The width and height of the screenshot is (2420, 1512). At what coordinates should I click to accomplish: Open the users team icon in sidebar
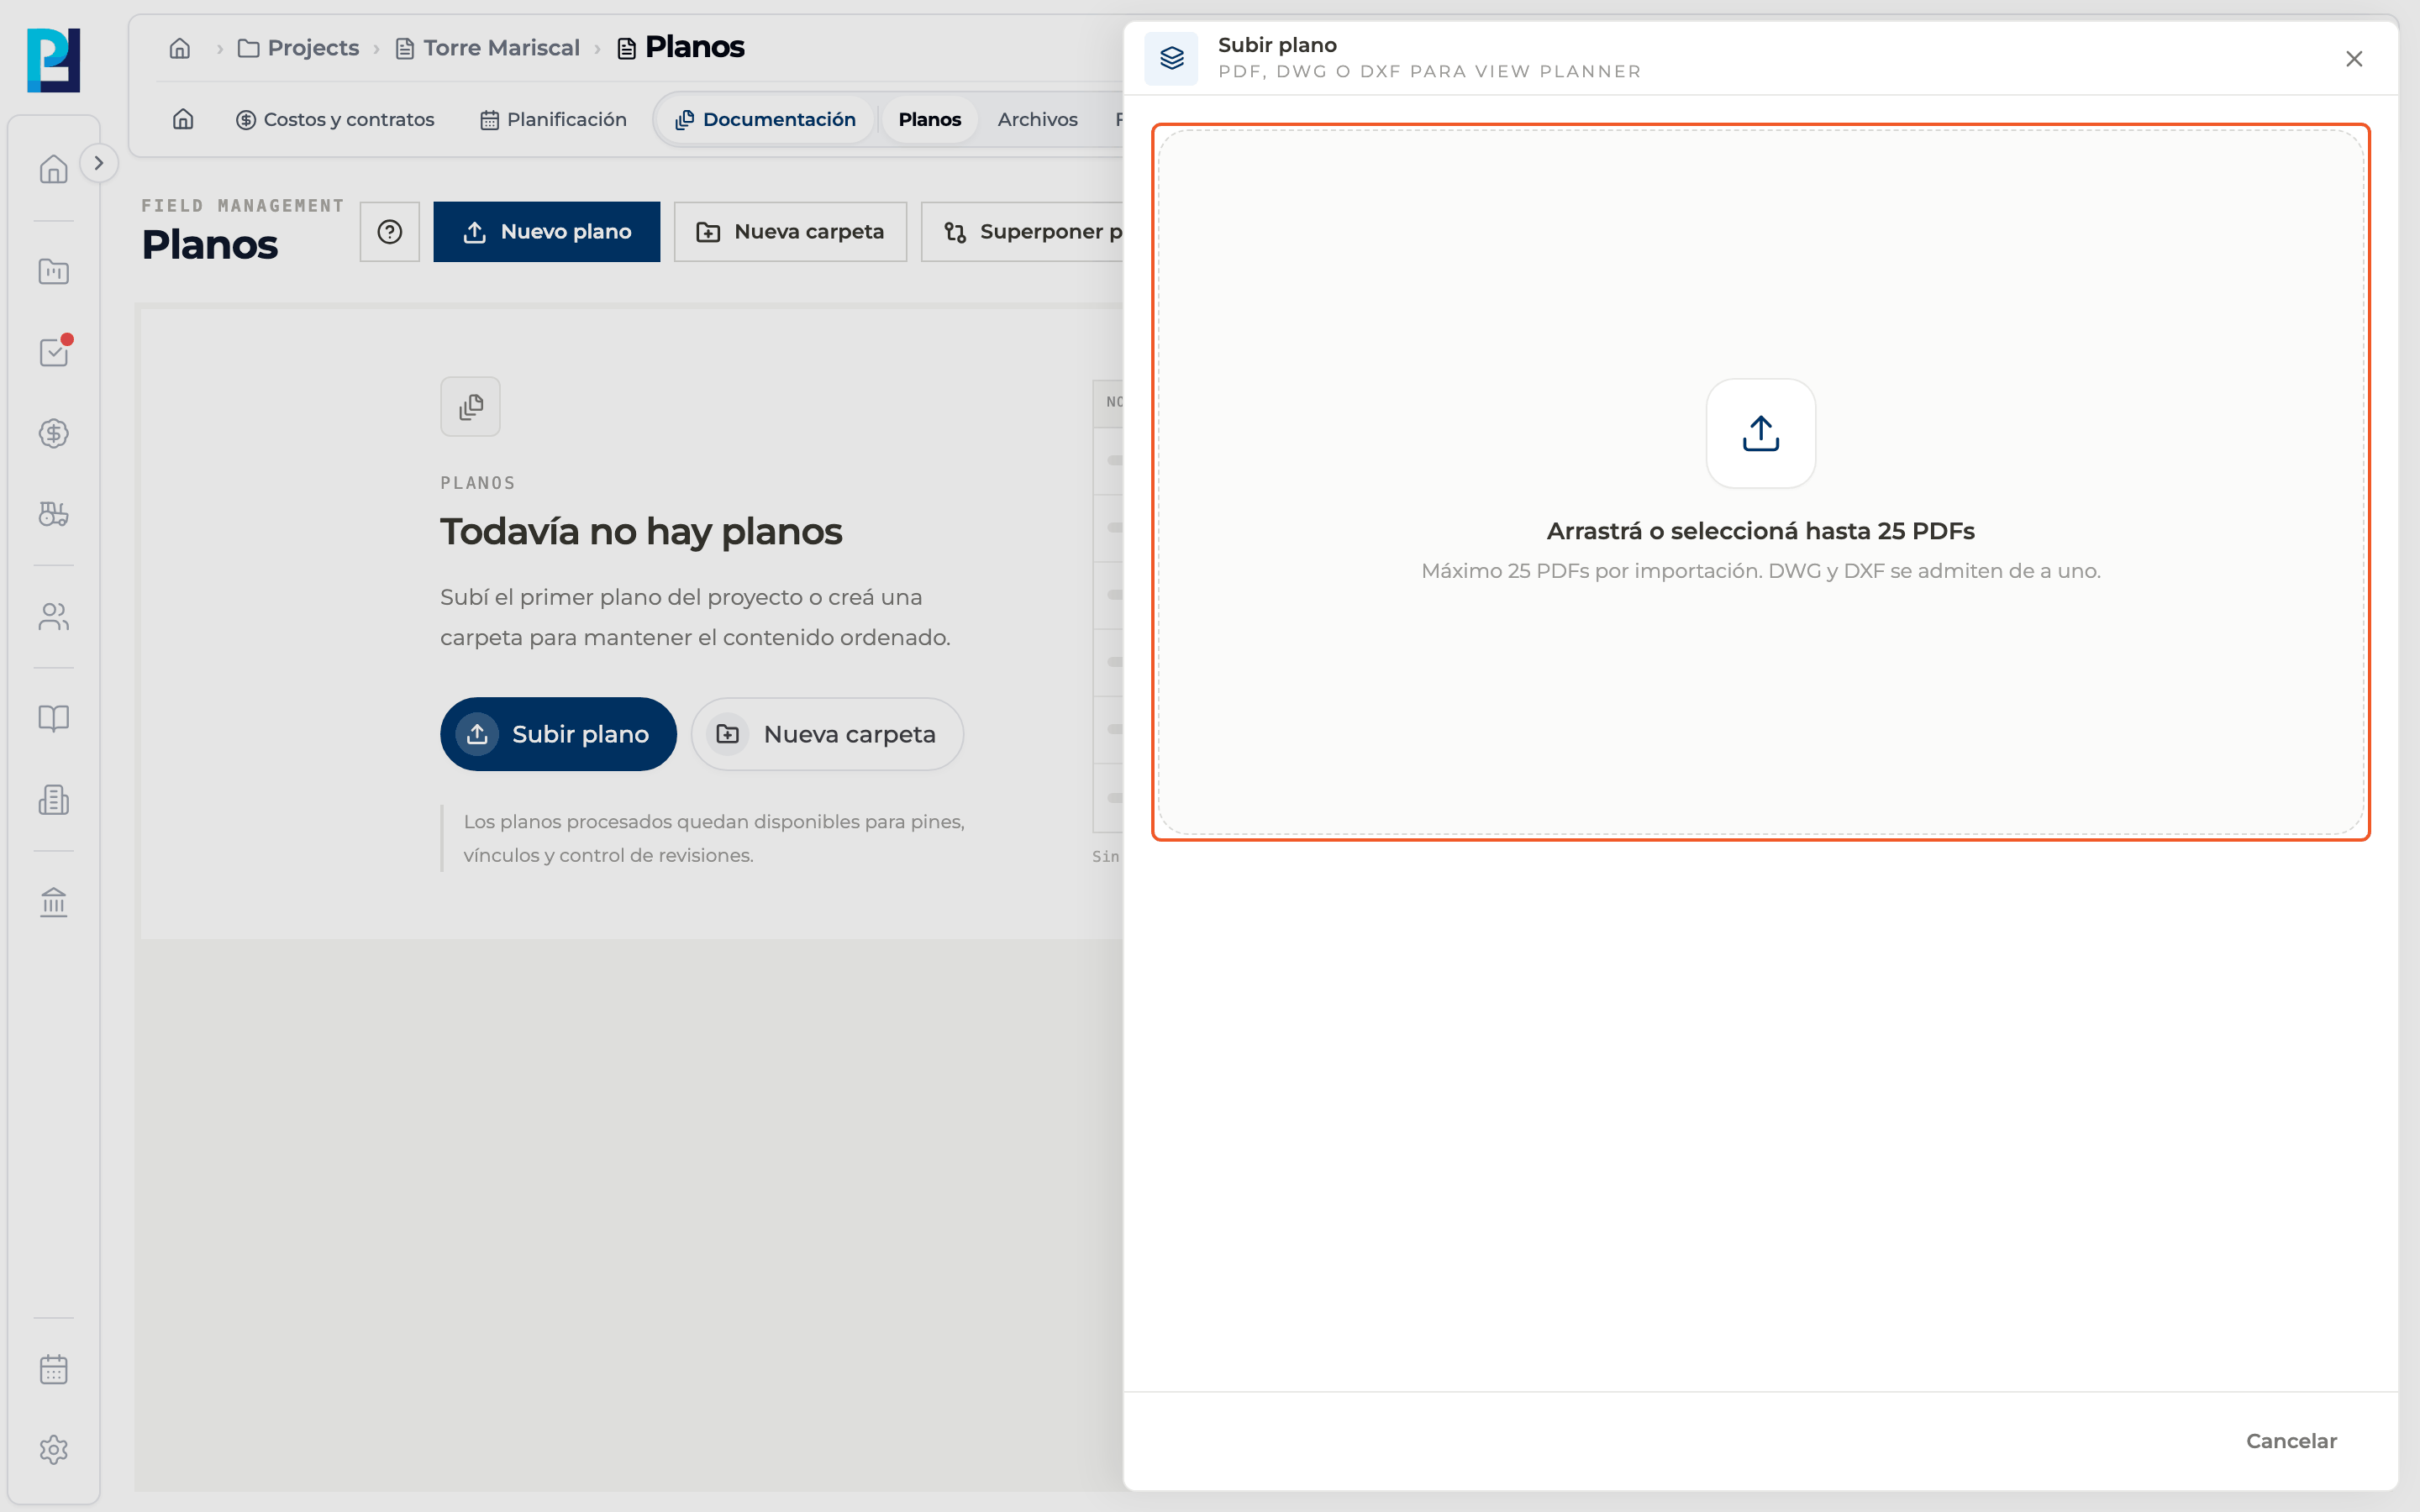[53, 617]
